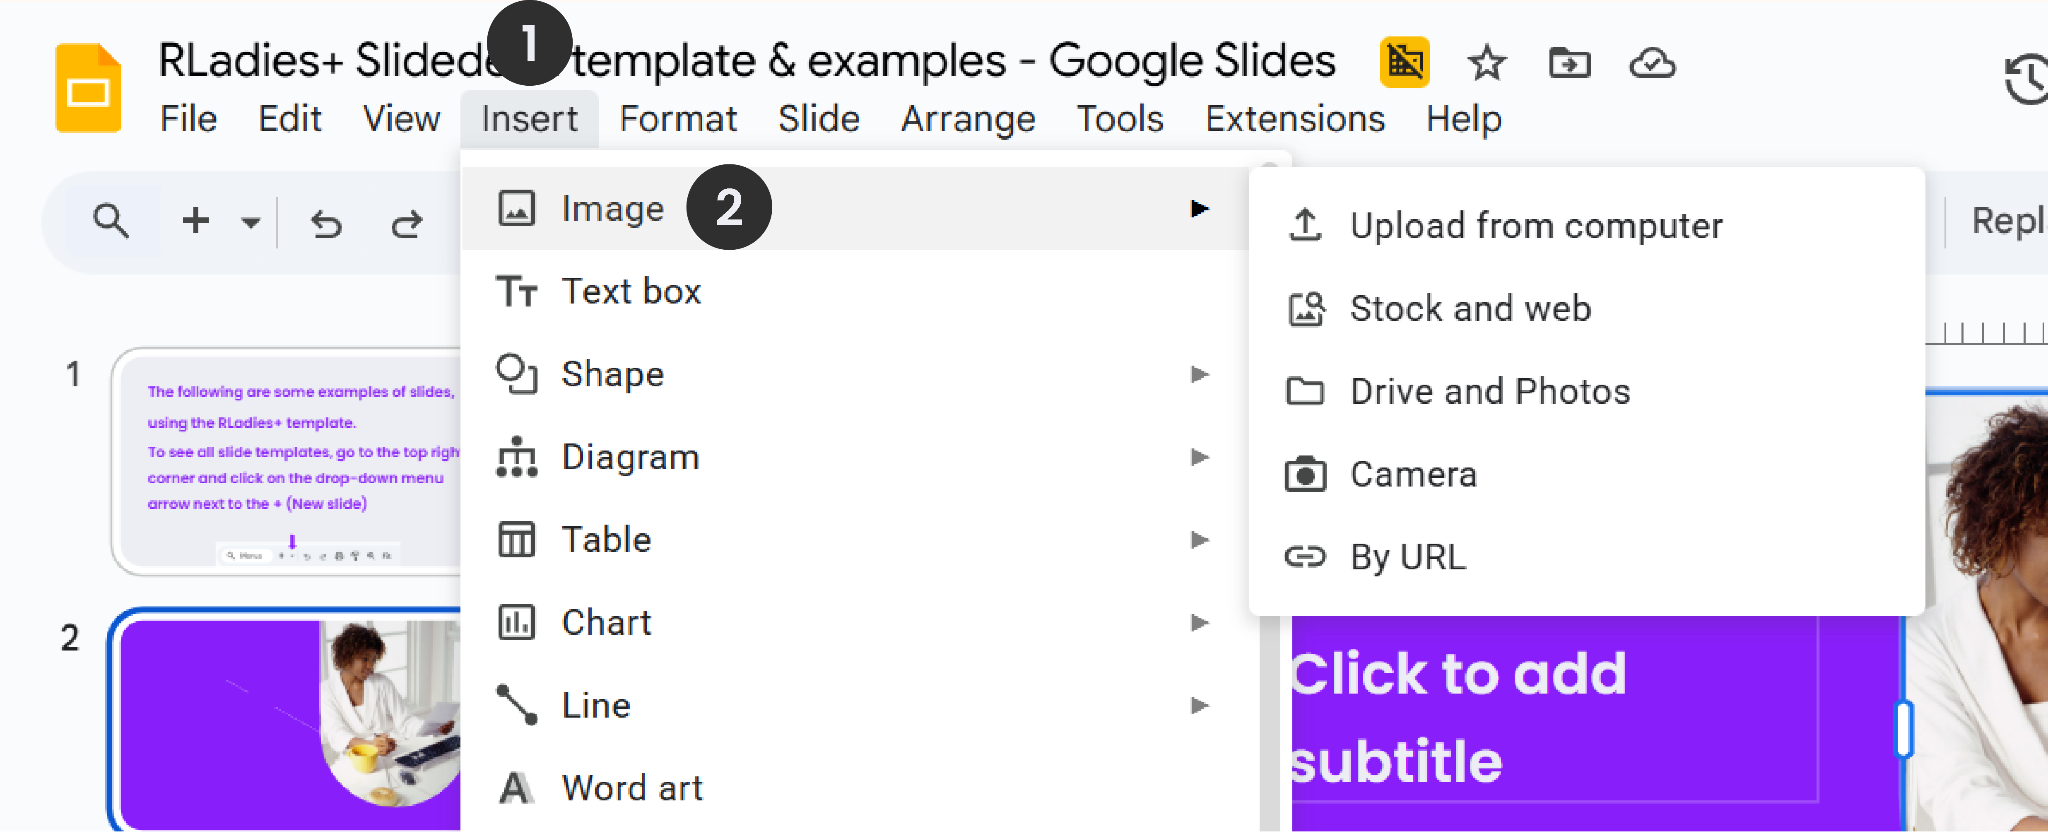Open the File menu
The height and width of the screenshot is (832, 2048).
(188, 119)
